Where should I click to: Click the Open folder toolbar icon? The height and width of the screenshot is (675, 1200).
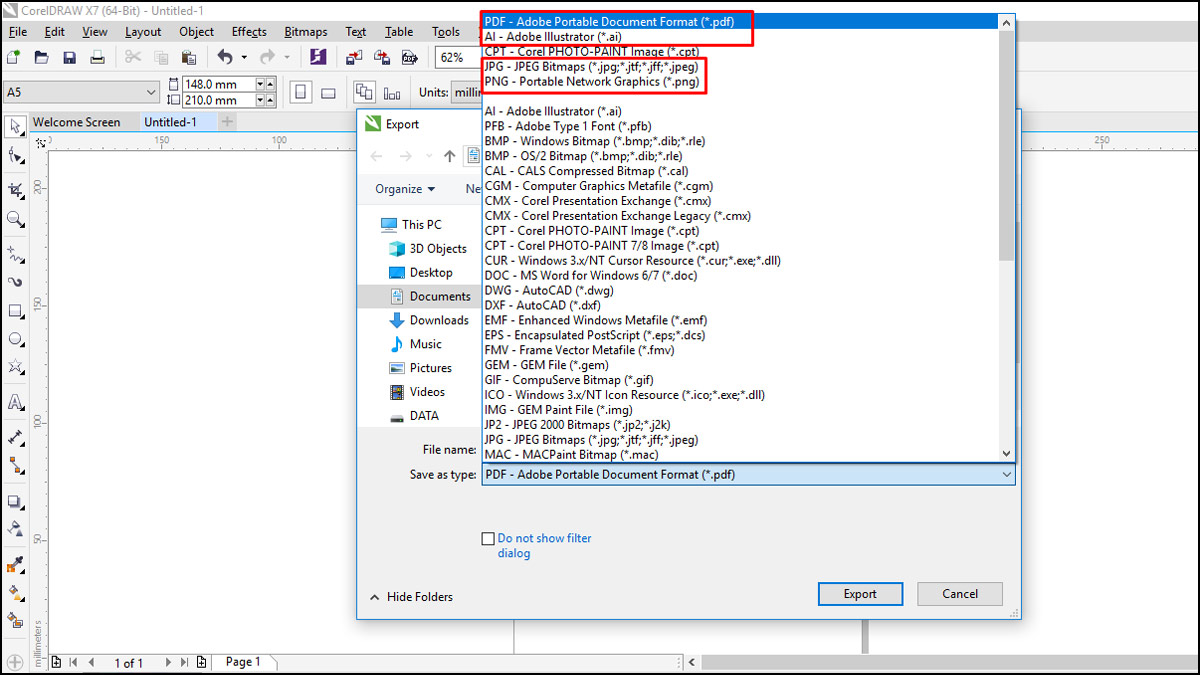click(41, 57)
